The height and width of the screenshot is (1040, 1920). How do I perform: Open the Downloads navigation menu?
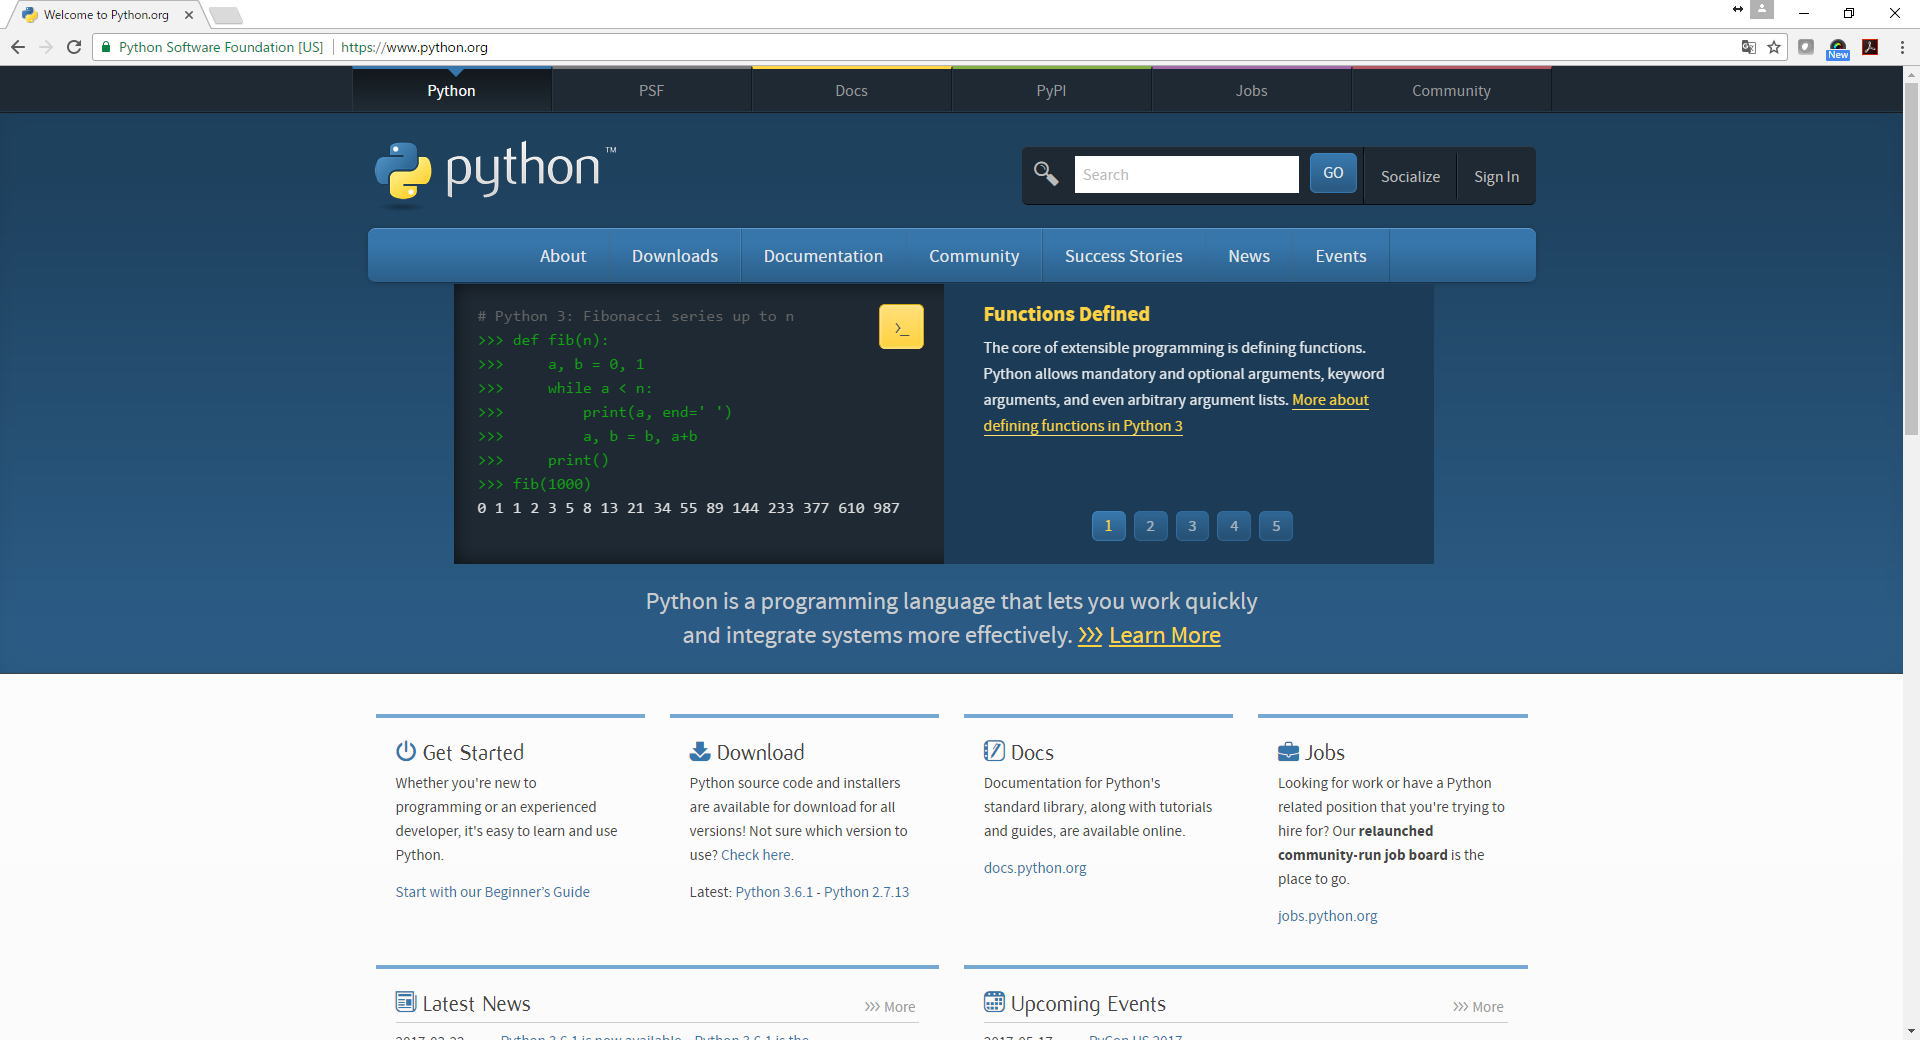[x=675, y=256]
